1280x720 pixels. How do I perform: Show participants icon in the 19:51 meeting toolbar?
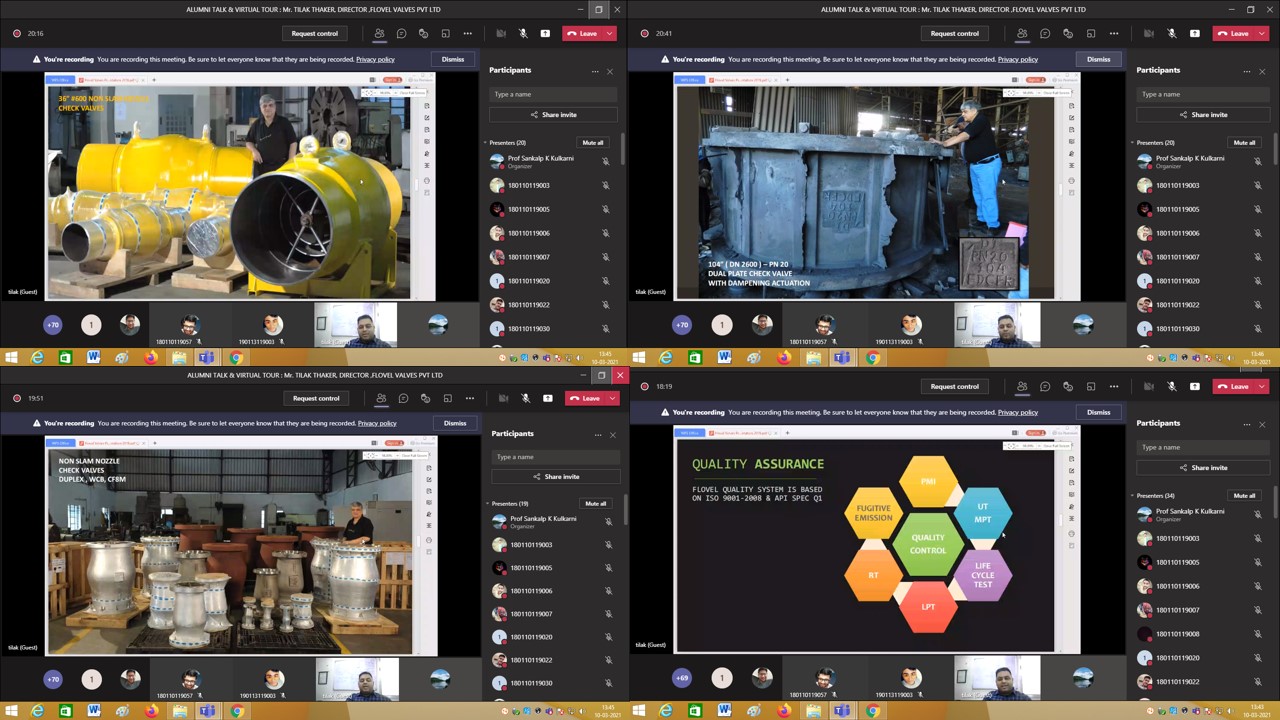[381, 398]
